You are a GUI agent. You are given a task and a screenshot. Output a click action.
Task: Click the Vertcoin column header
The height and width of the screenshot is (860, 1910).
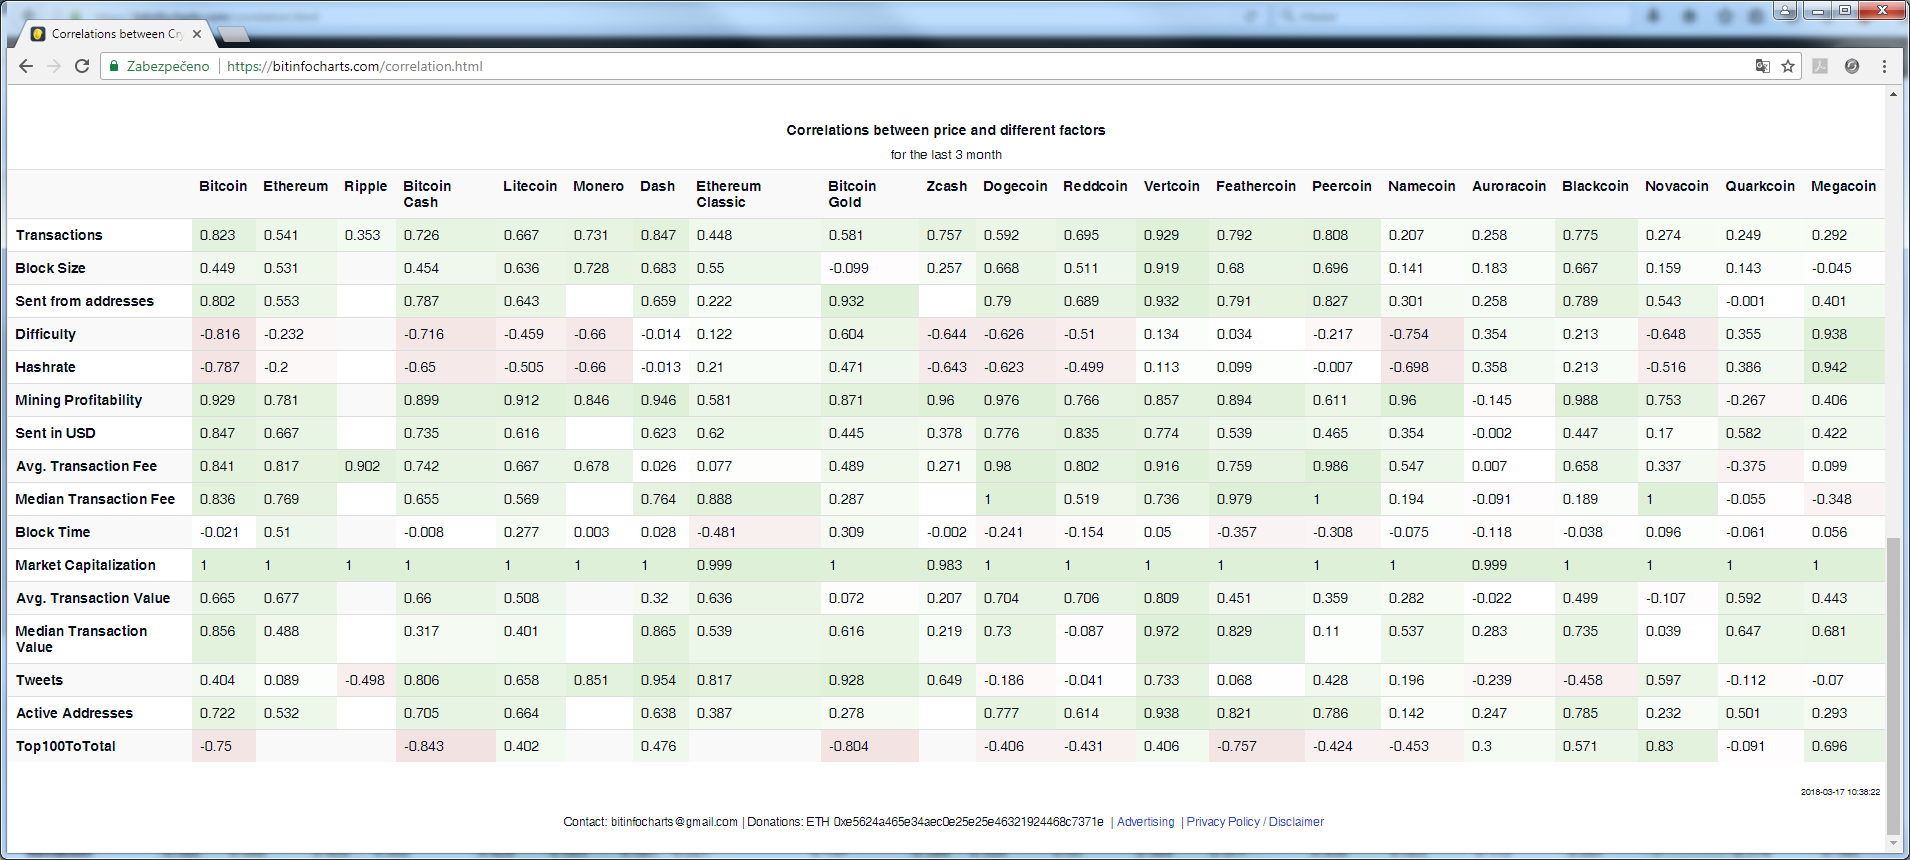1171,186
